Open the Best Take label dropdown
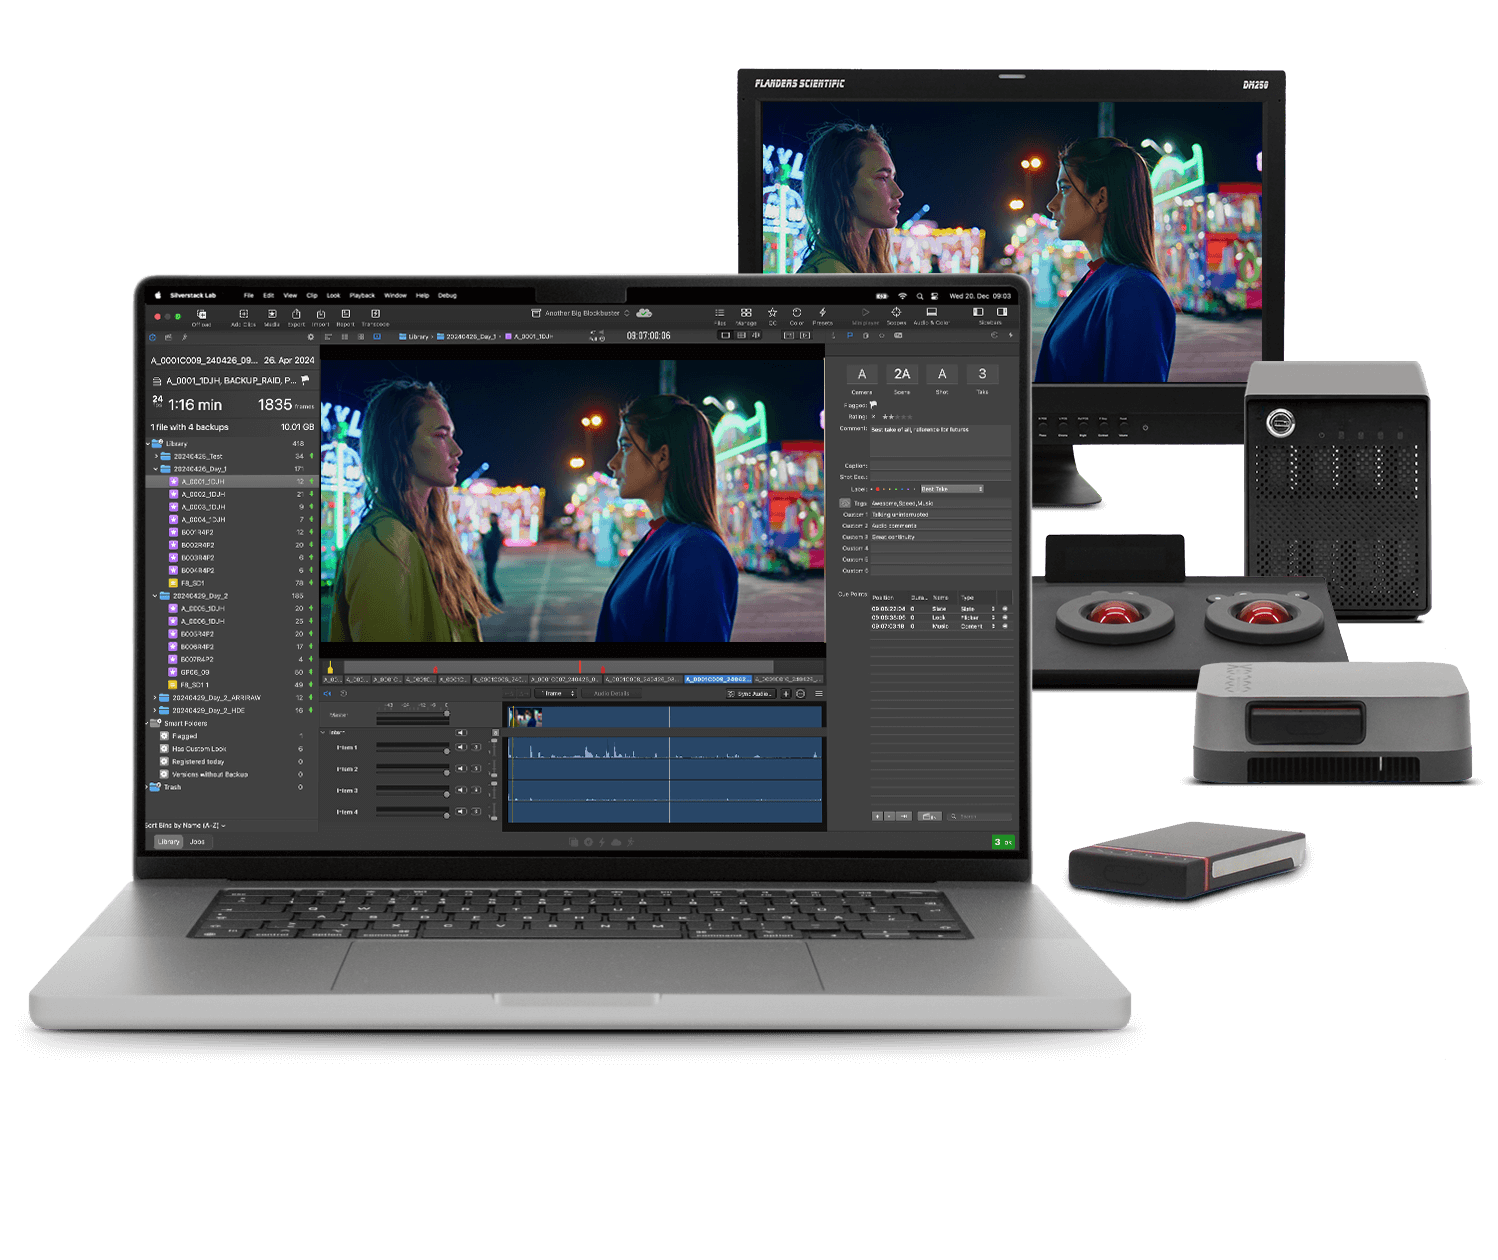 coord(952,489)
